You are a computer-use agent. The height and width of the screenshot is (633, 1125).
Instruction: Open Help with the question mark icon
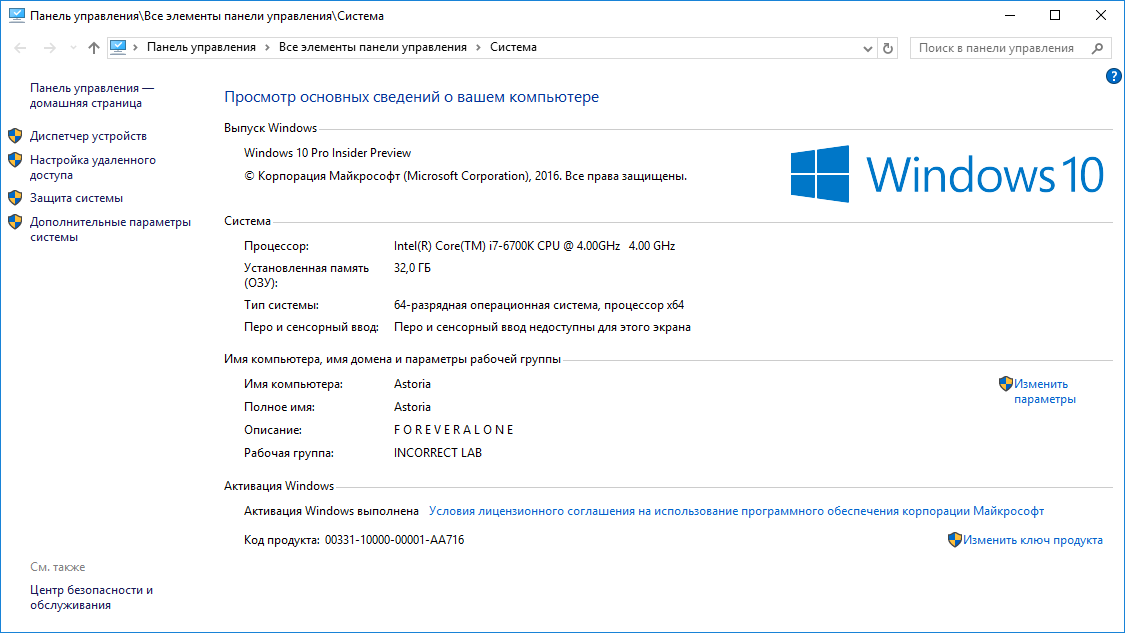click(1114, 76)
